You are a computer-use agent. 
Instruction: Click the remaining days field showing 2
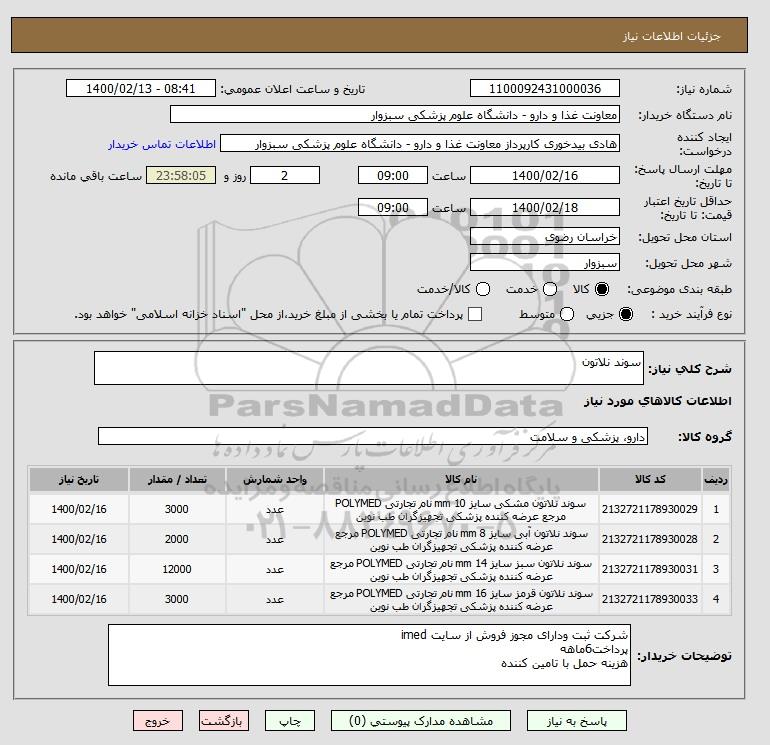coord(285,175)
